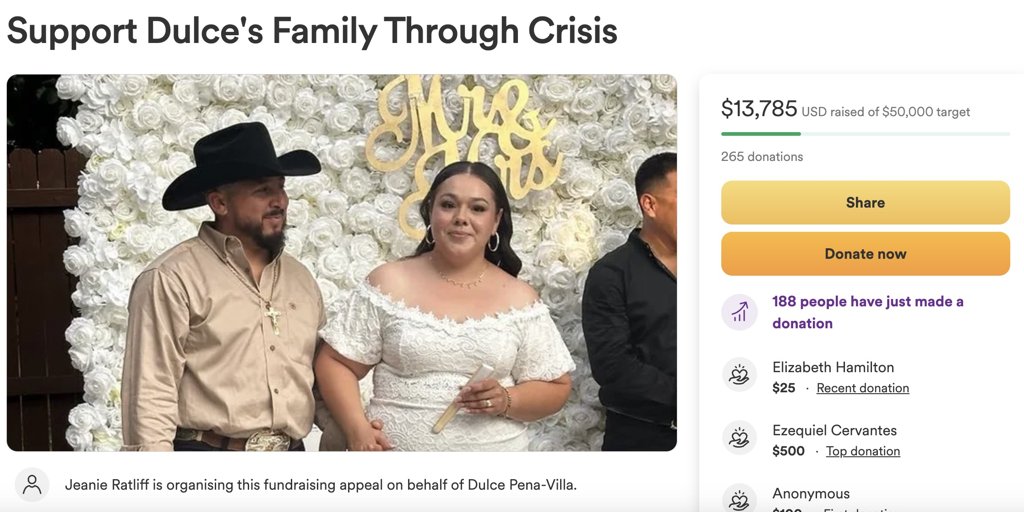
Task: Select the Anonymous donor name
Action: (811, 493)
